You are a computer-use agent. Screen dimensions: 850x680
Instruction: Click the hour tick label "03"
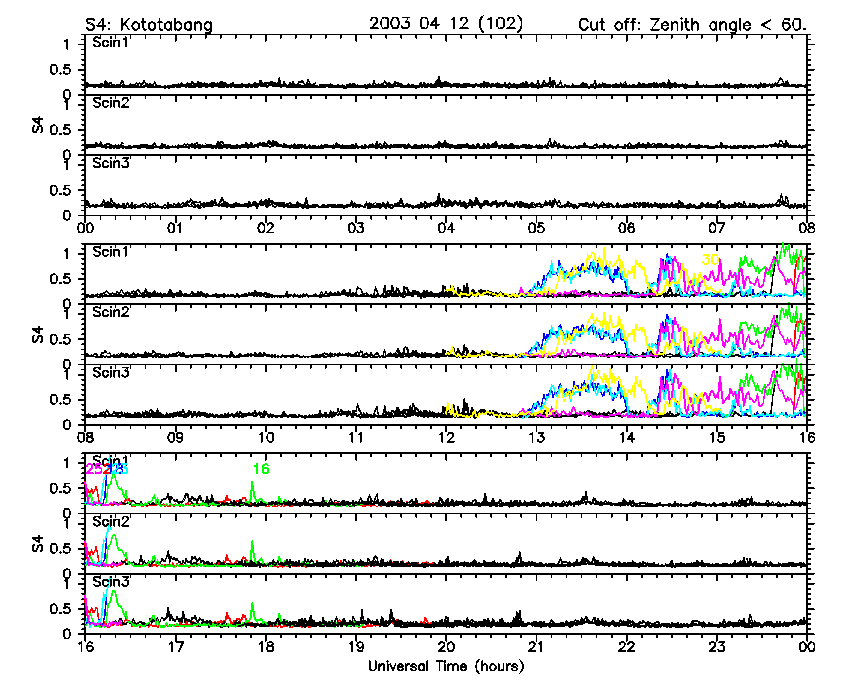[x=356, y=228]
